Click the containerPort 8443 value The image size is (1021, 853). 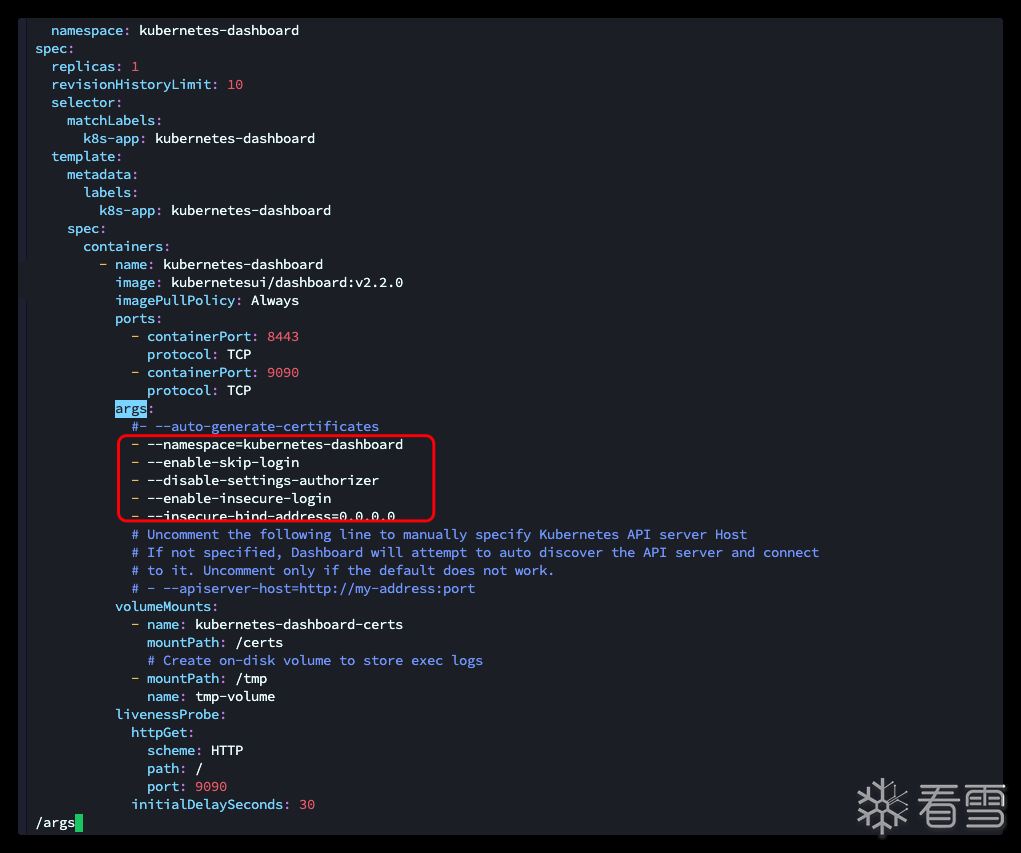coord(283,336)
